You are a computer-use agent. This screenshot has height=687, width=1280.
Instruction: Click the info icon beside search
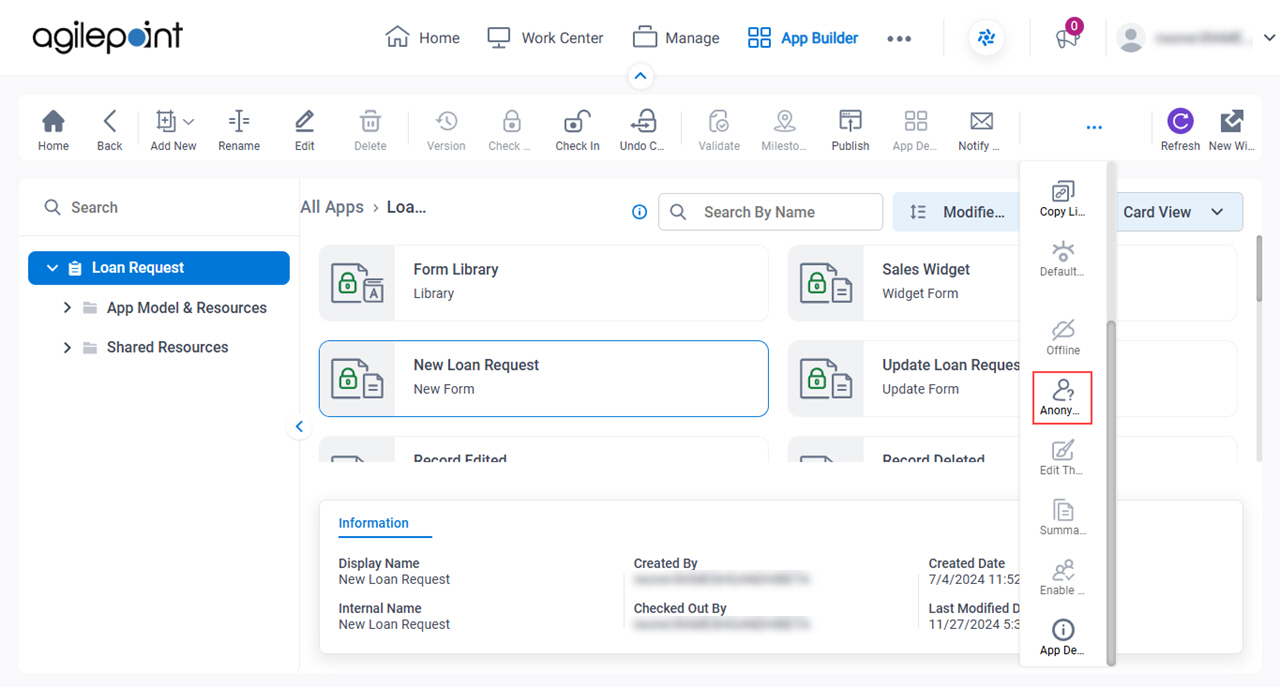pyautogui.click(x=640, y=212)
